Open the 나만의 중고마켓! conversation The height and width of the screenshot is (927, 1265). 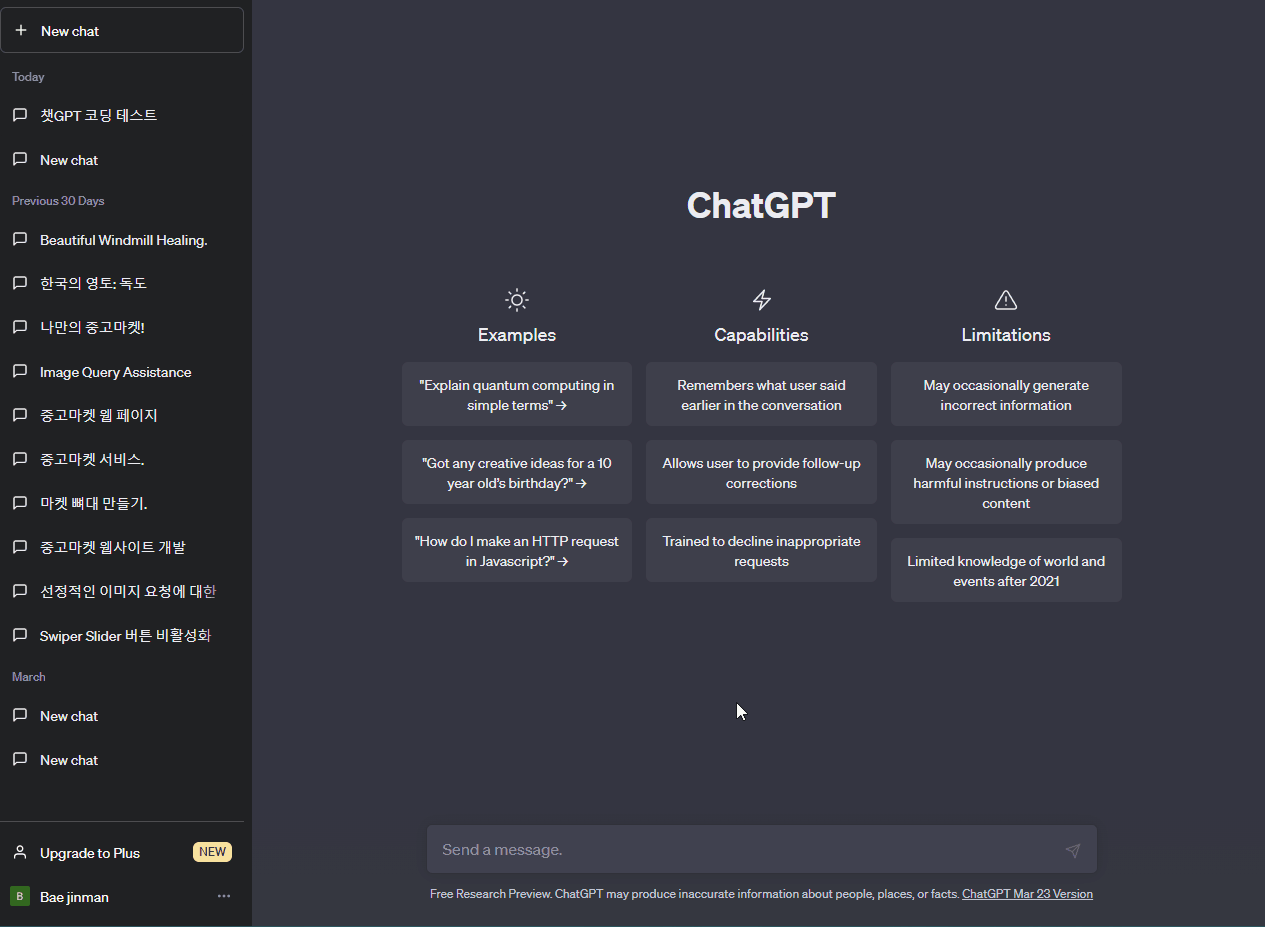(x=122, y=327)
